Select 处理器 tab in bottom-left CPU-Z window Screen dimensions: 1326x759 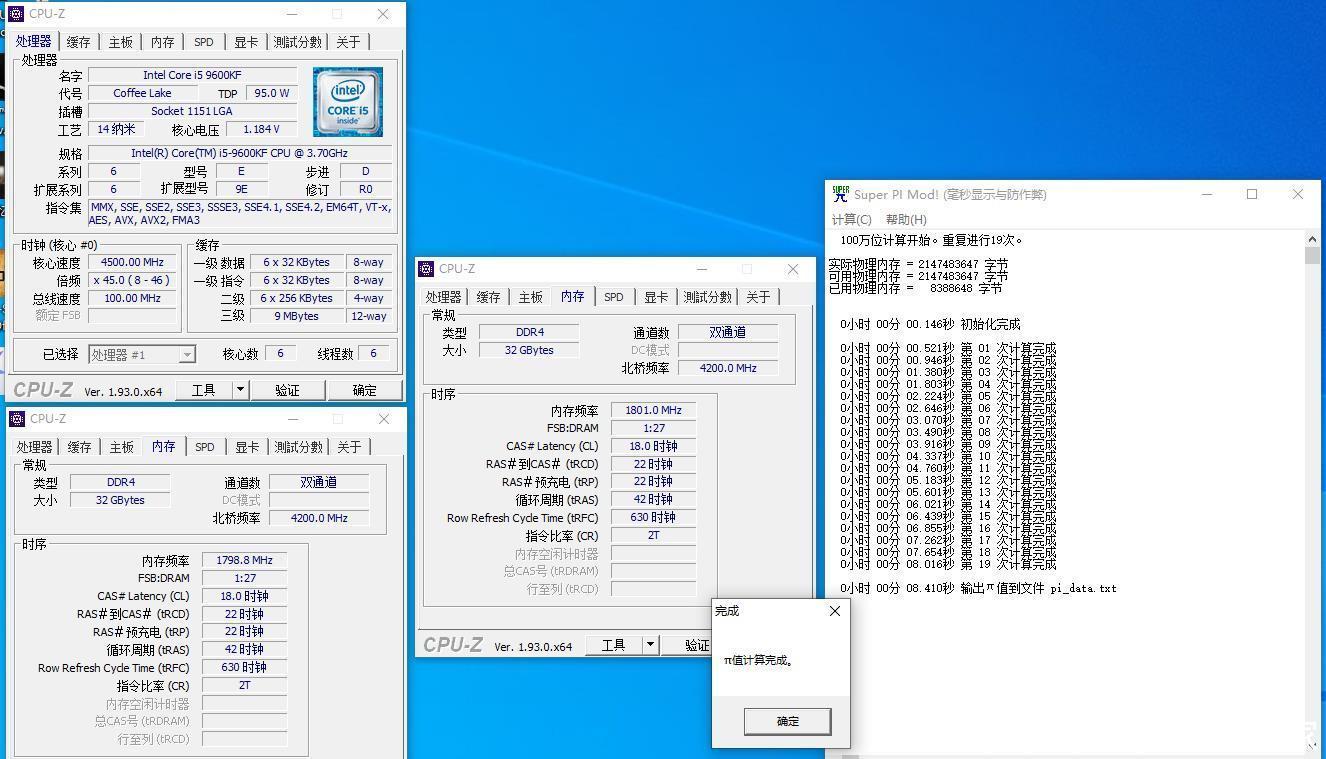point(34,447)
